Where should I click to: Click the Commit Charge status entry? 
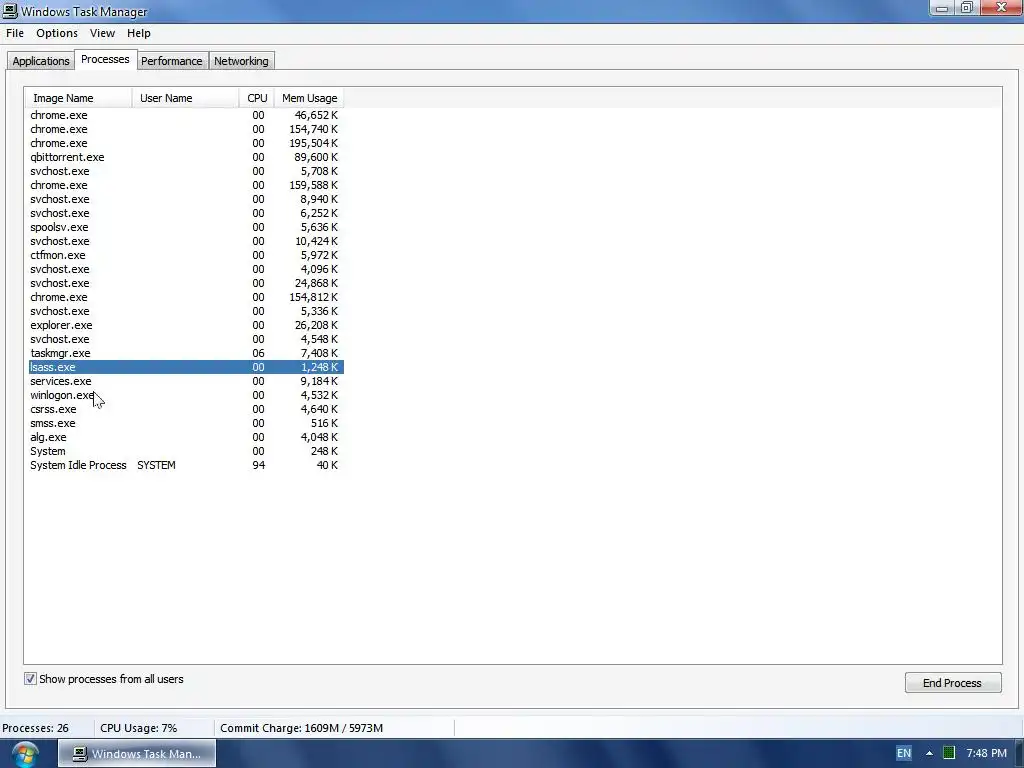301,728
